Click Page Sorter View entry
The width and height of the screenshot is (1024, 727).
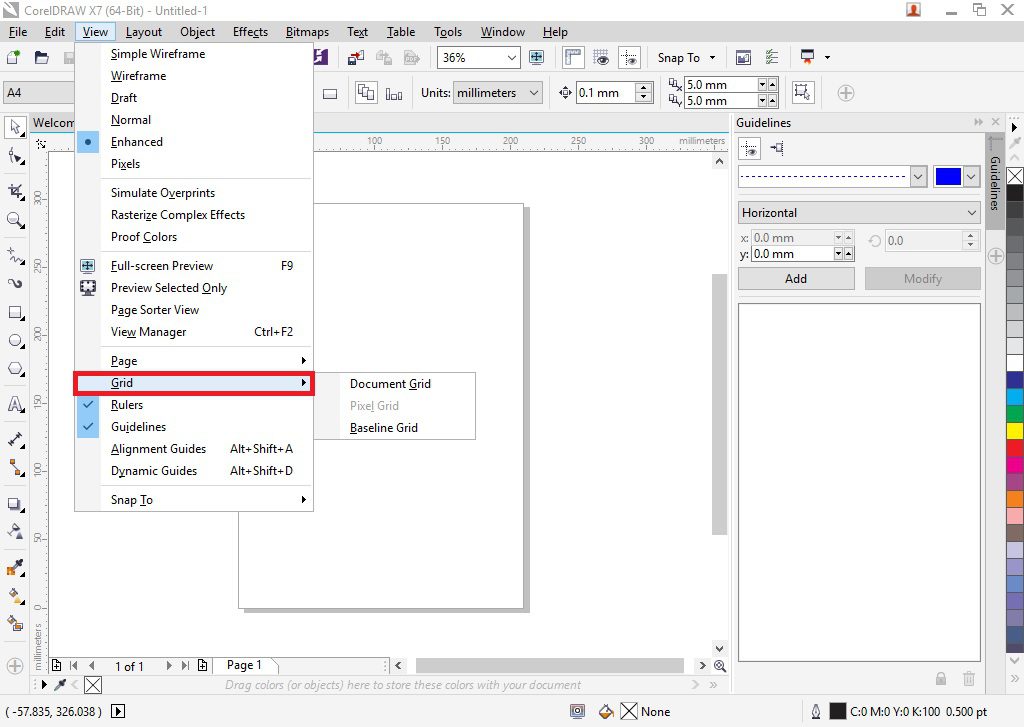tap(194, 310)
